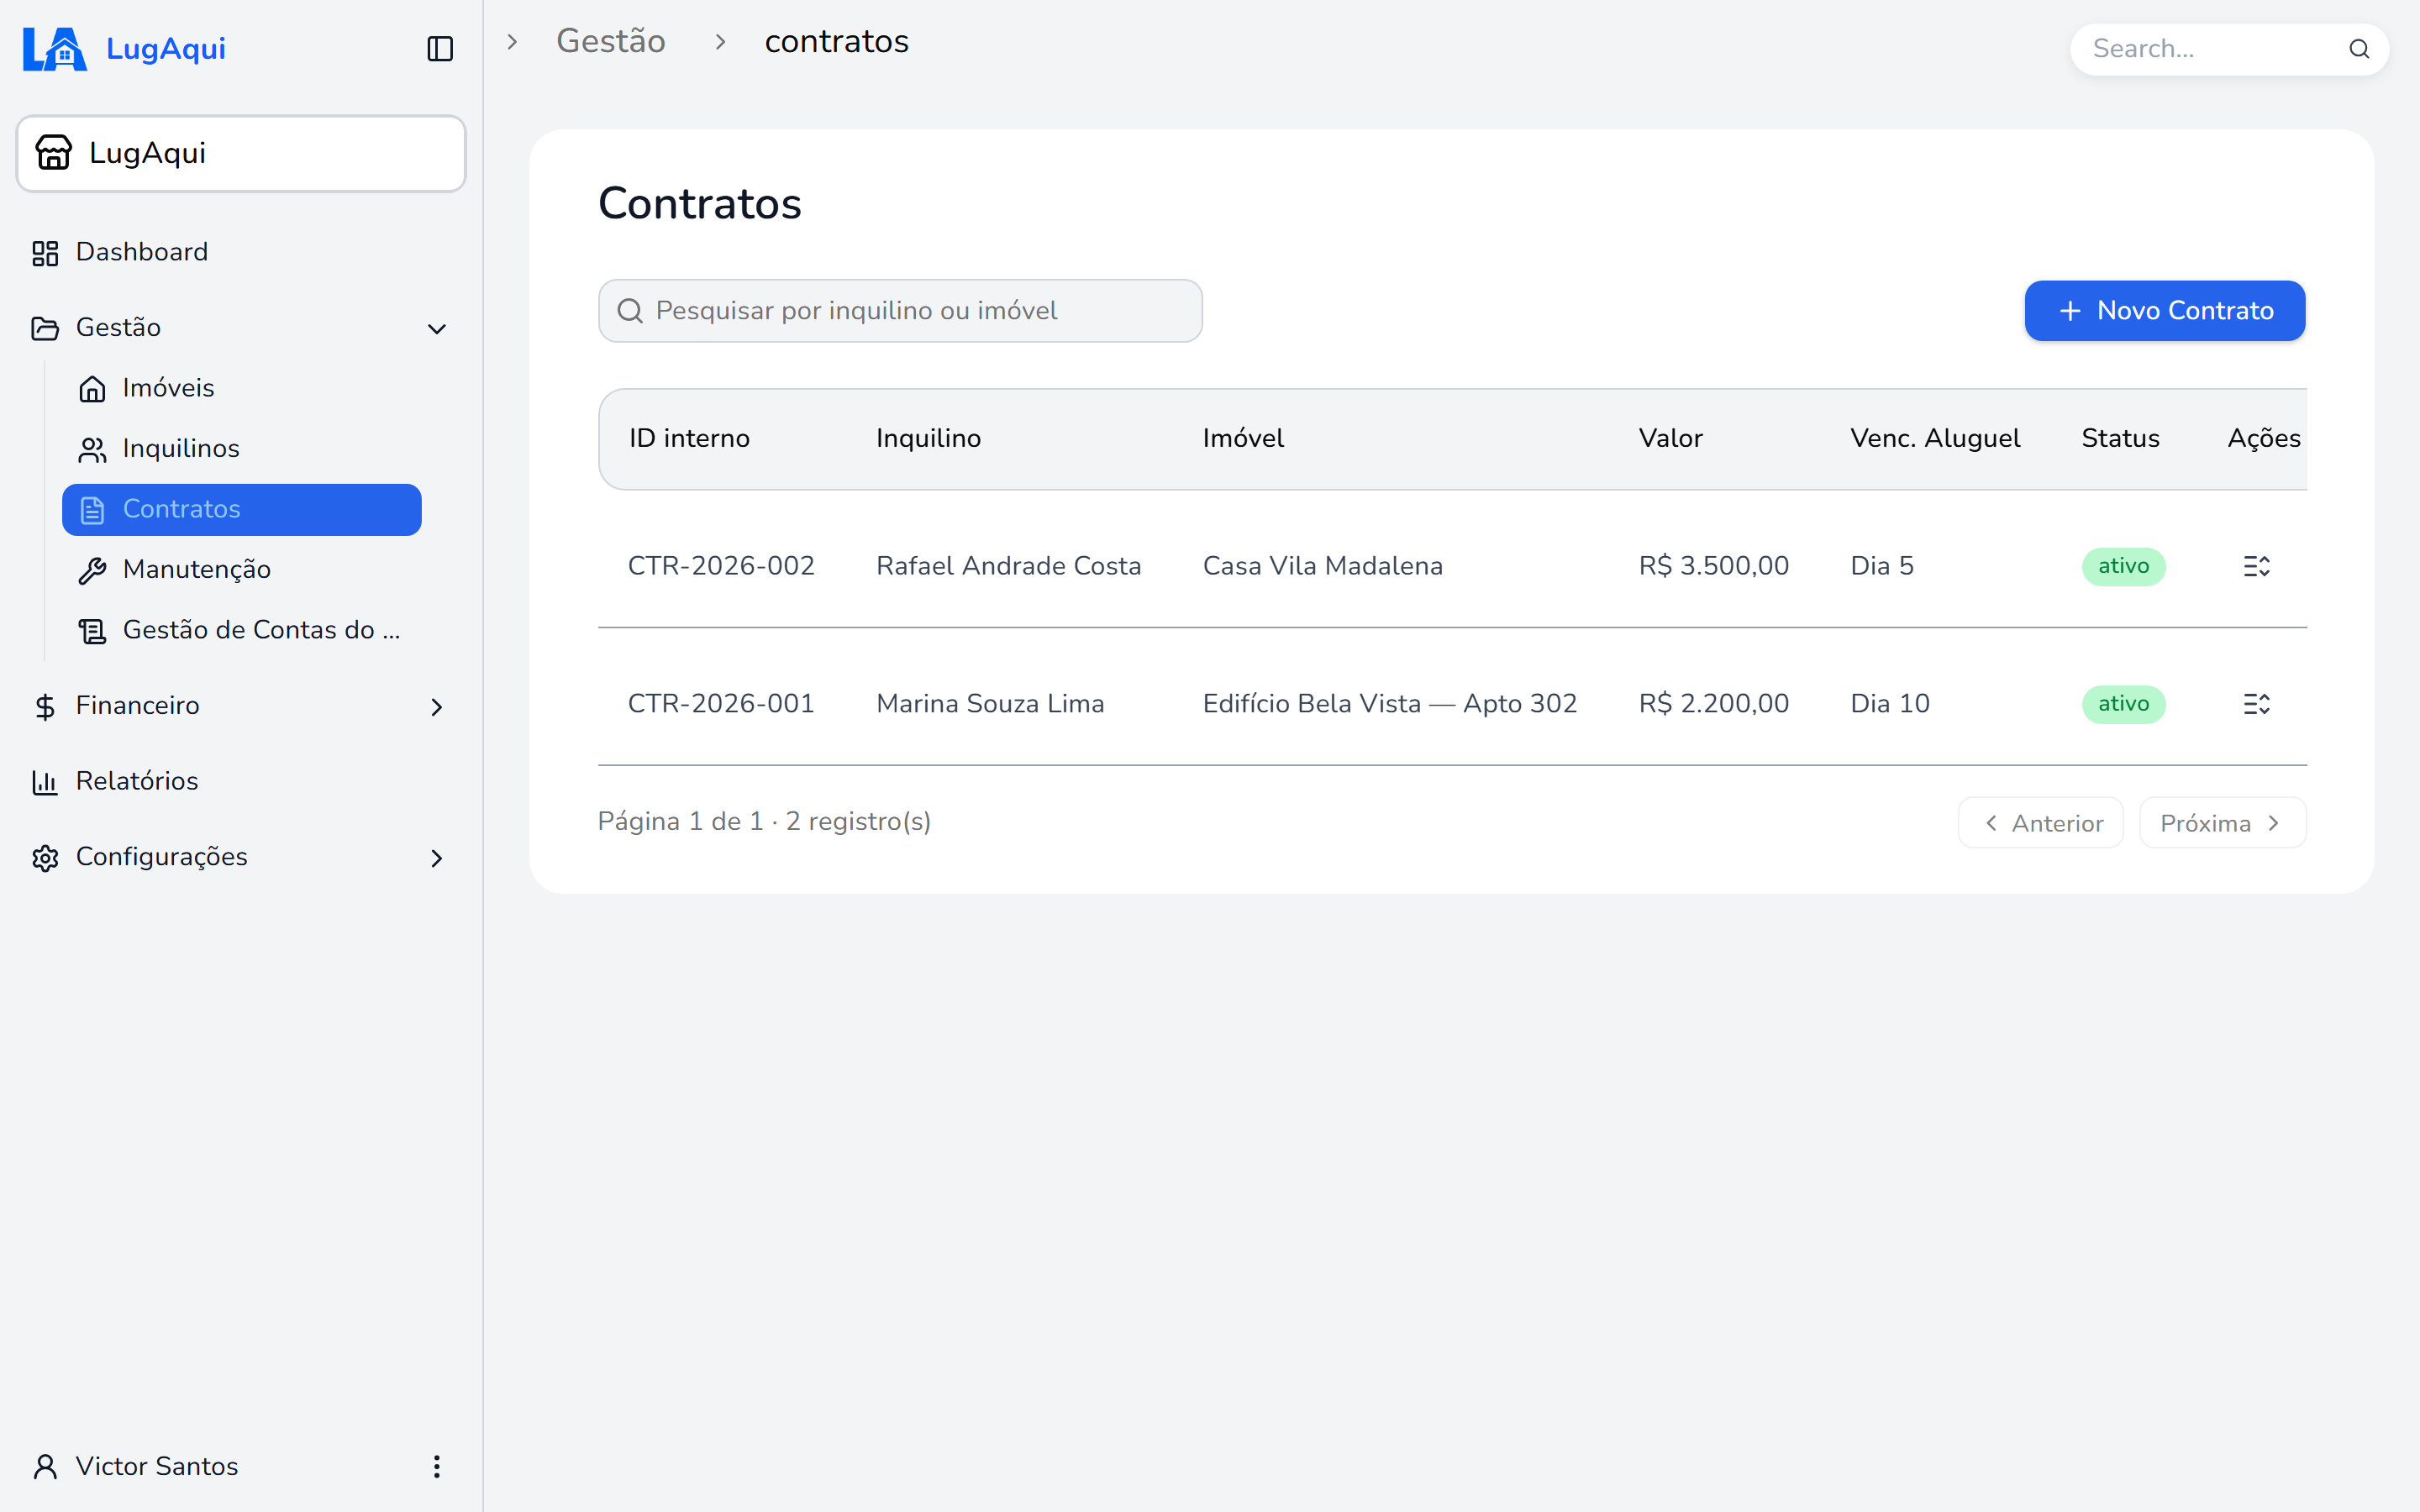Viewport: 2420px width, 1512px height.
Task: Open the LugAqui store selector
Action: coord(241,153)
